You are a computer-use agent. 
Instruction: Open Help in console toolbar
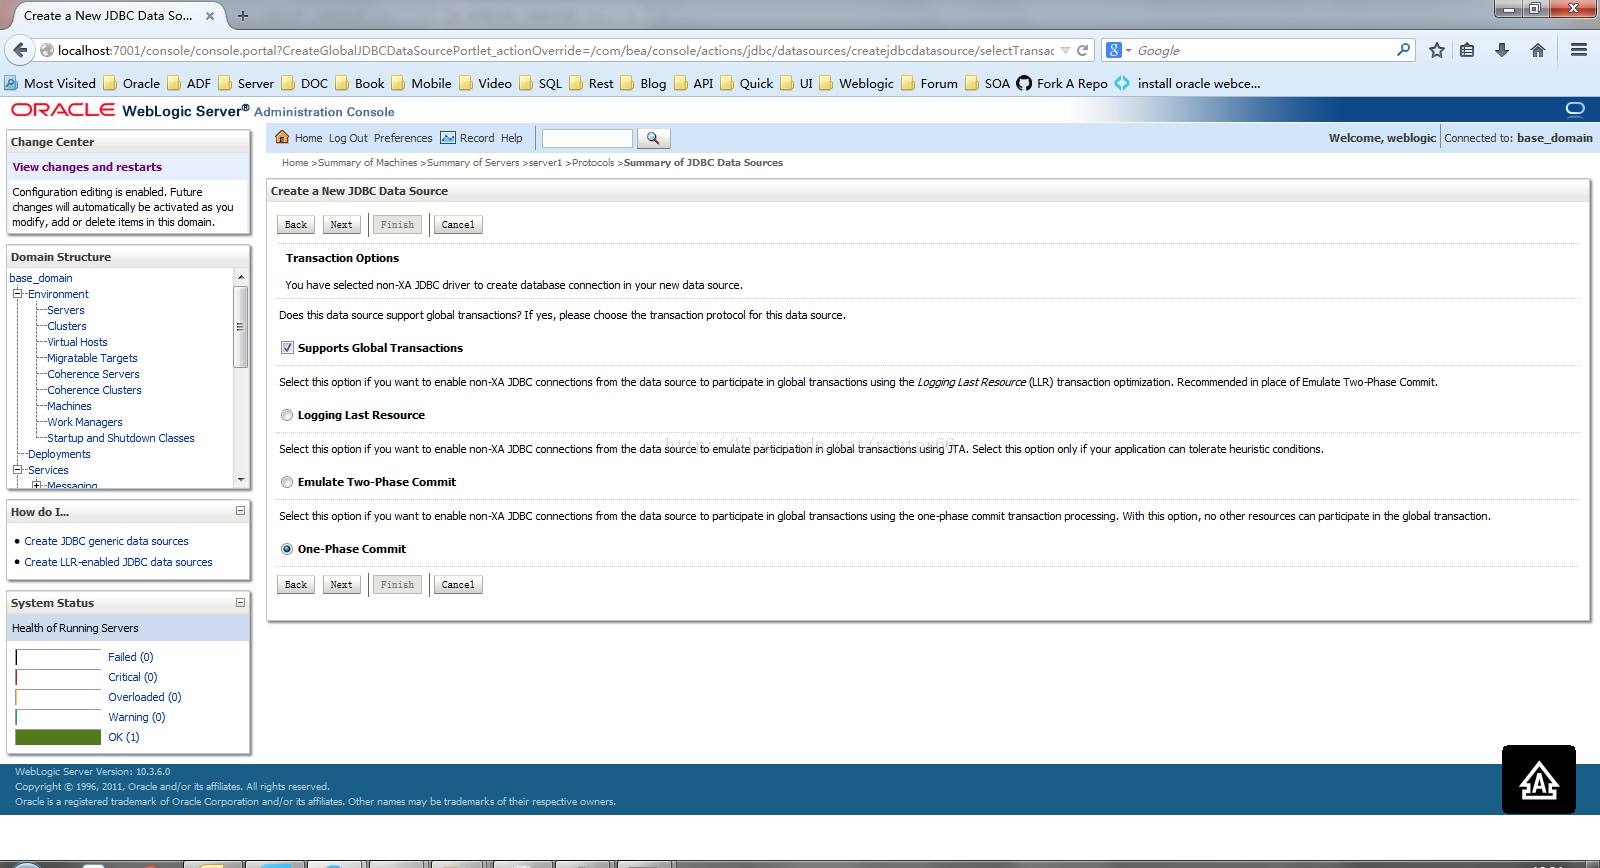click(x=512, y=138)
